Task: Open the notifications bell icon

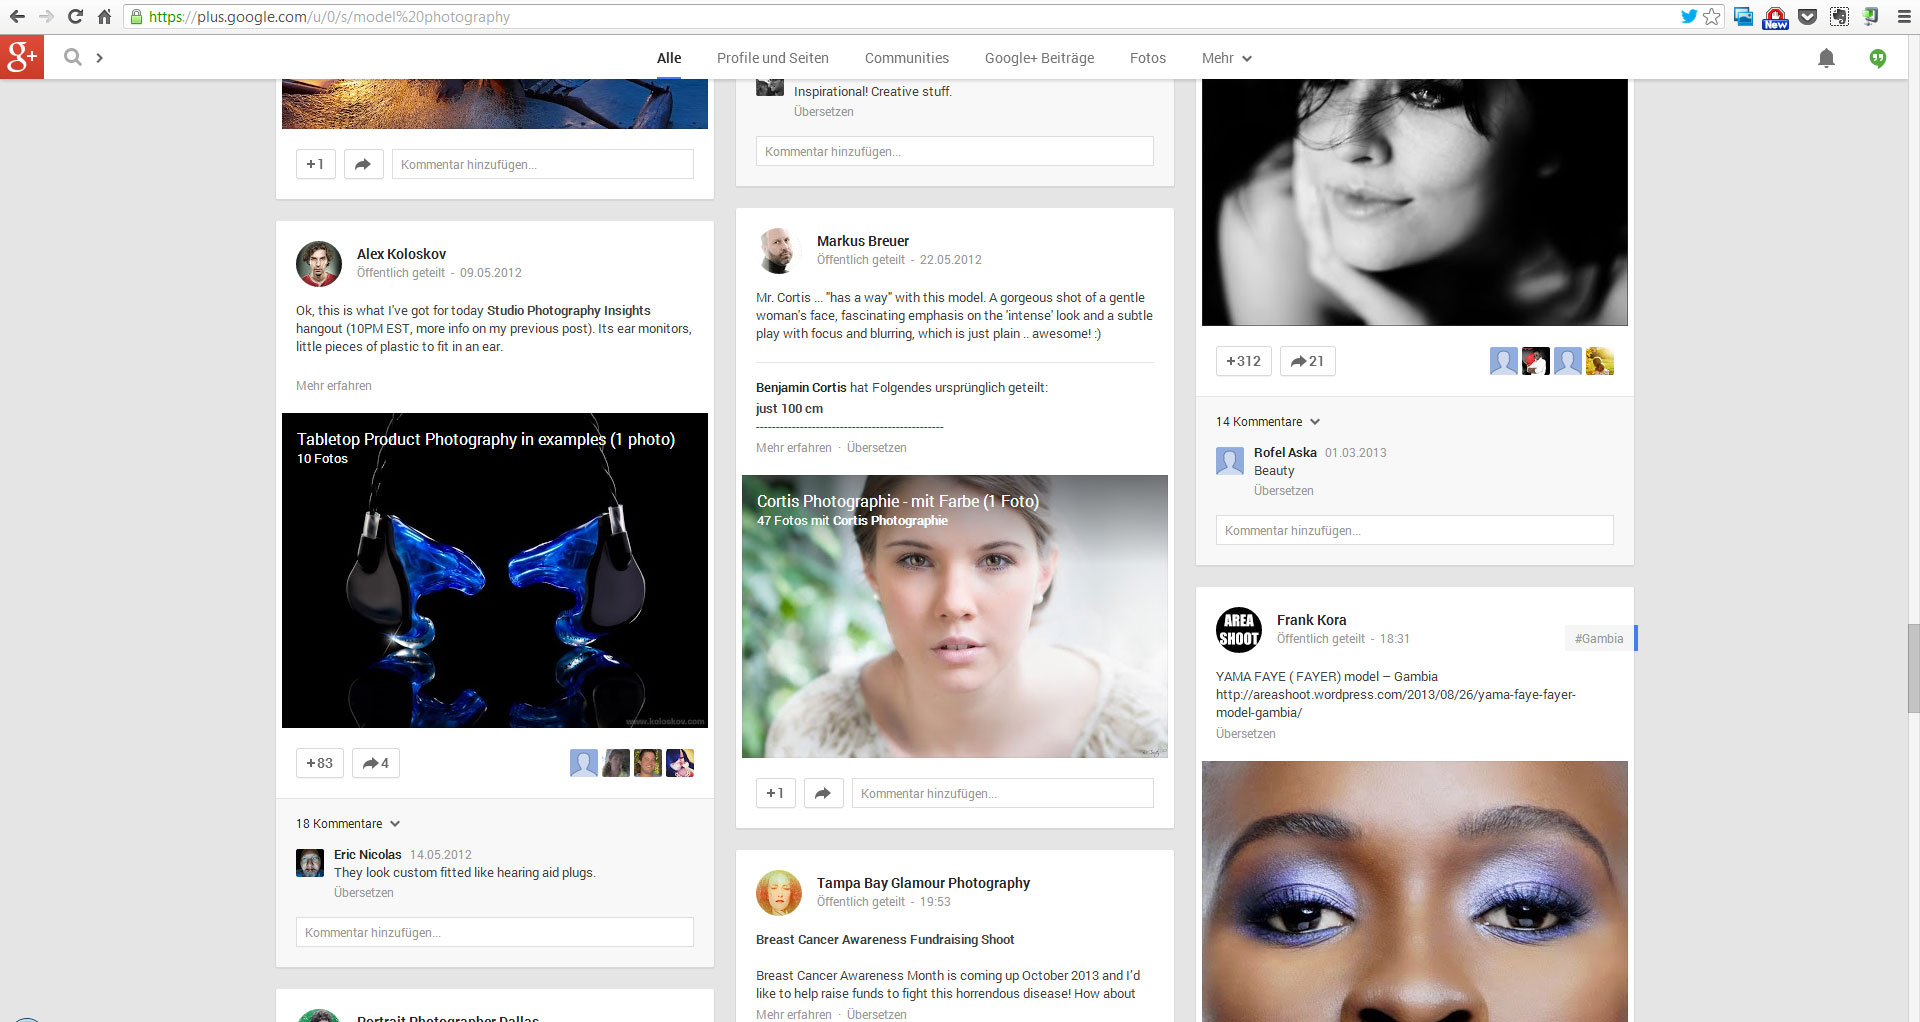Action: [x=1826, y=58]
